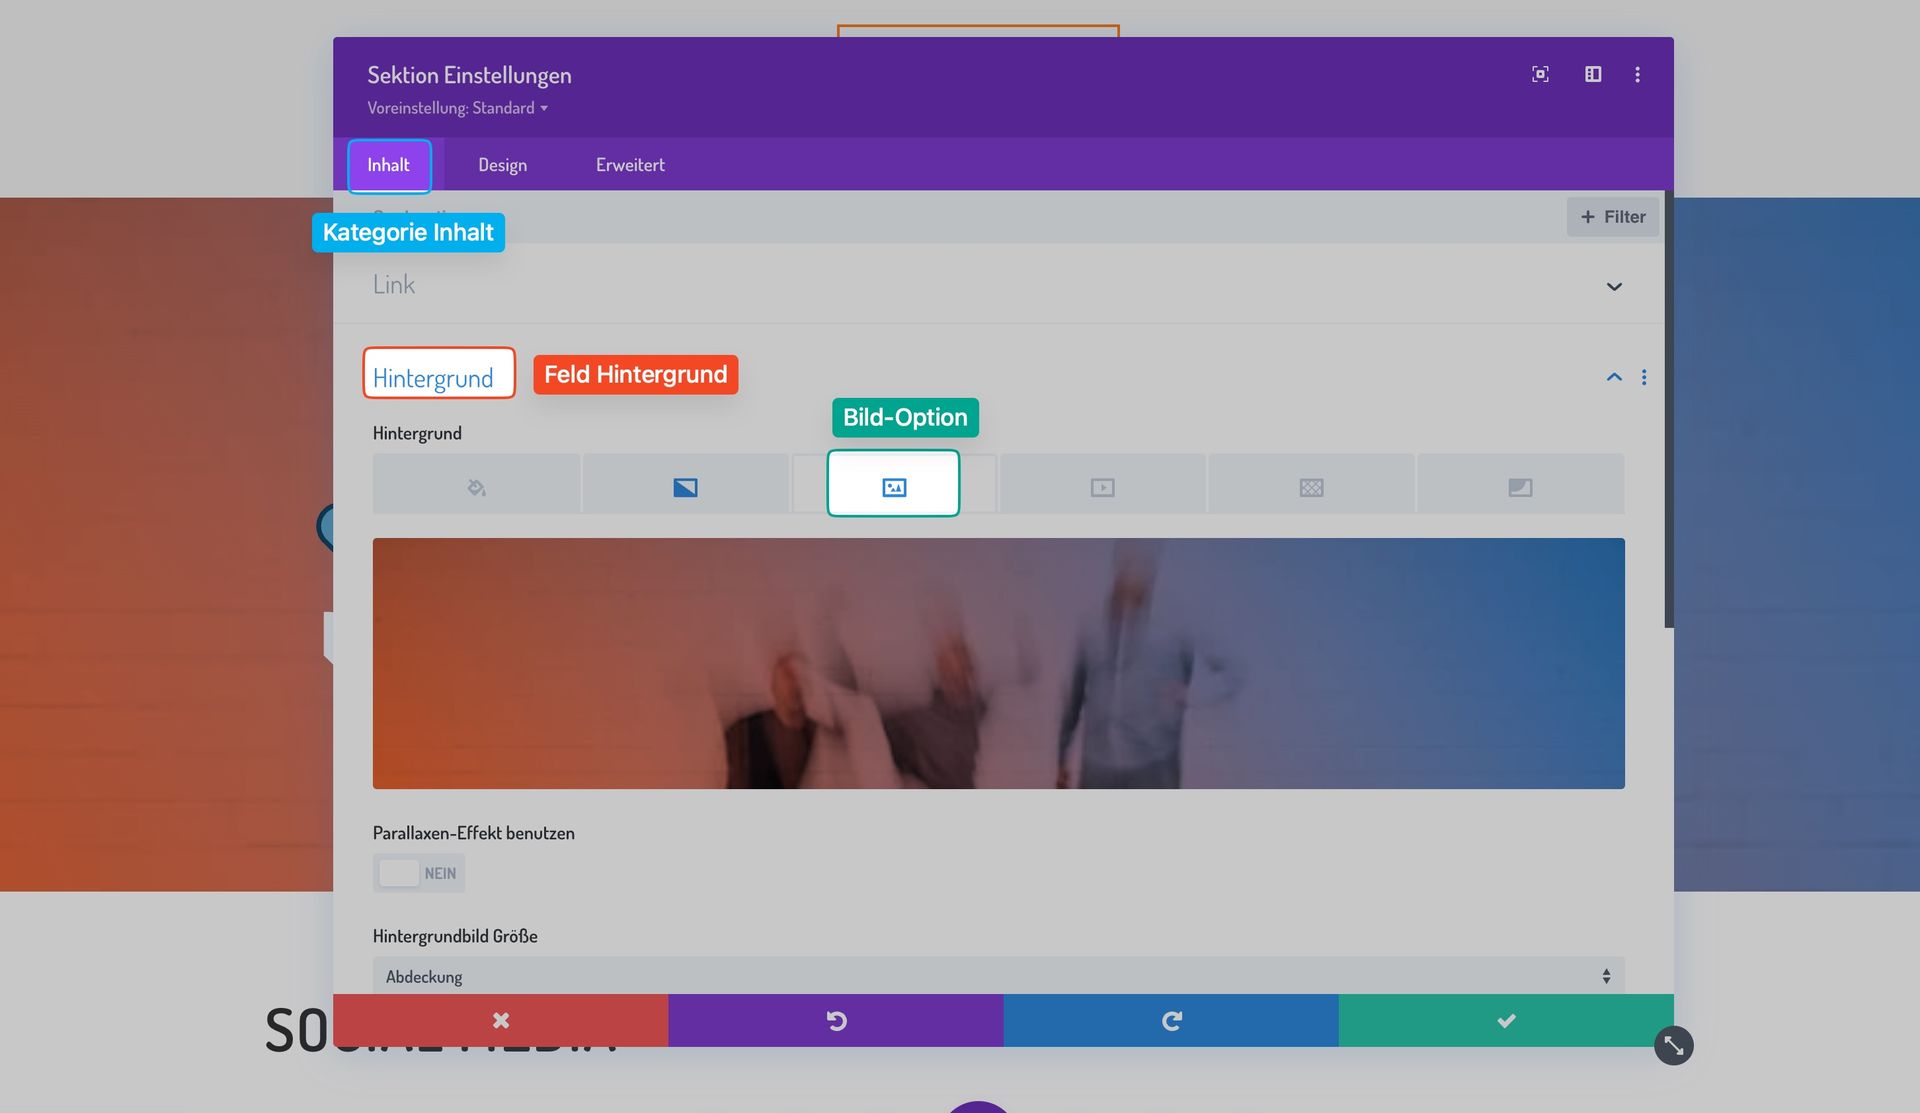
Task: Open Voreinstellung: Standard preset dropdown
Action: click(x=457, y=108)
